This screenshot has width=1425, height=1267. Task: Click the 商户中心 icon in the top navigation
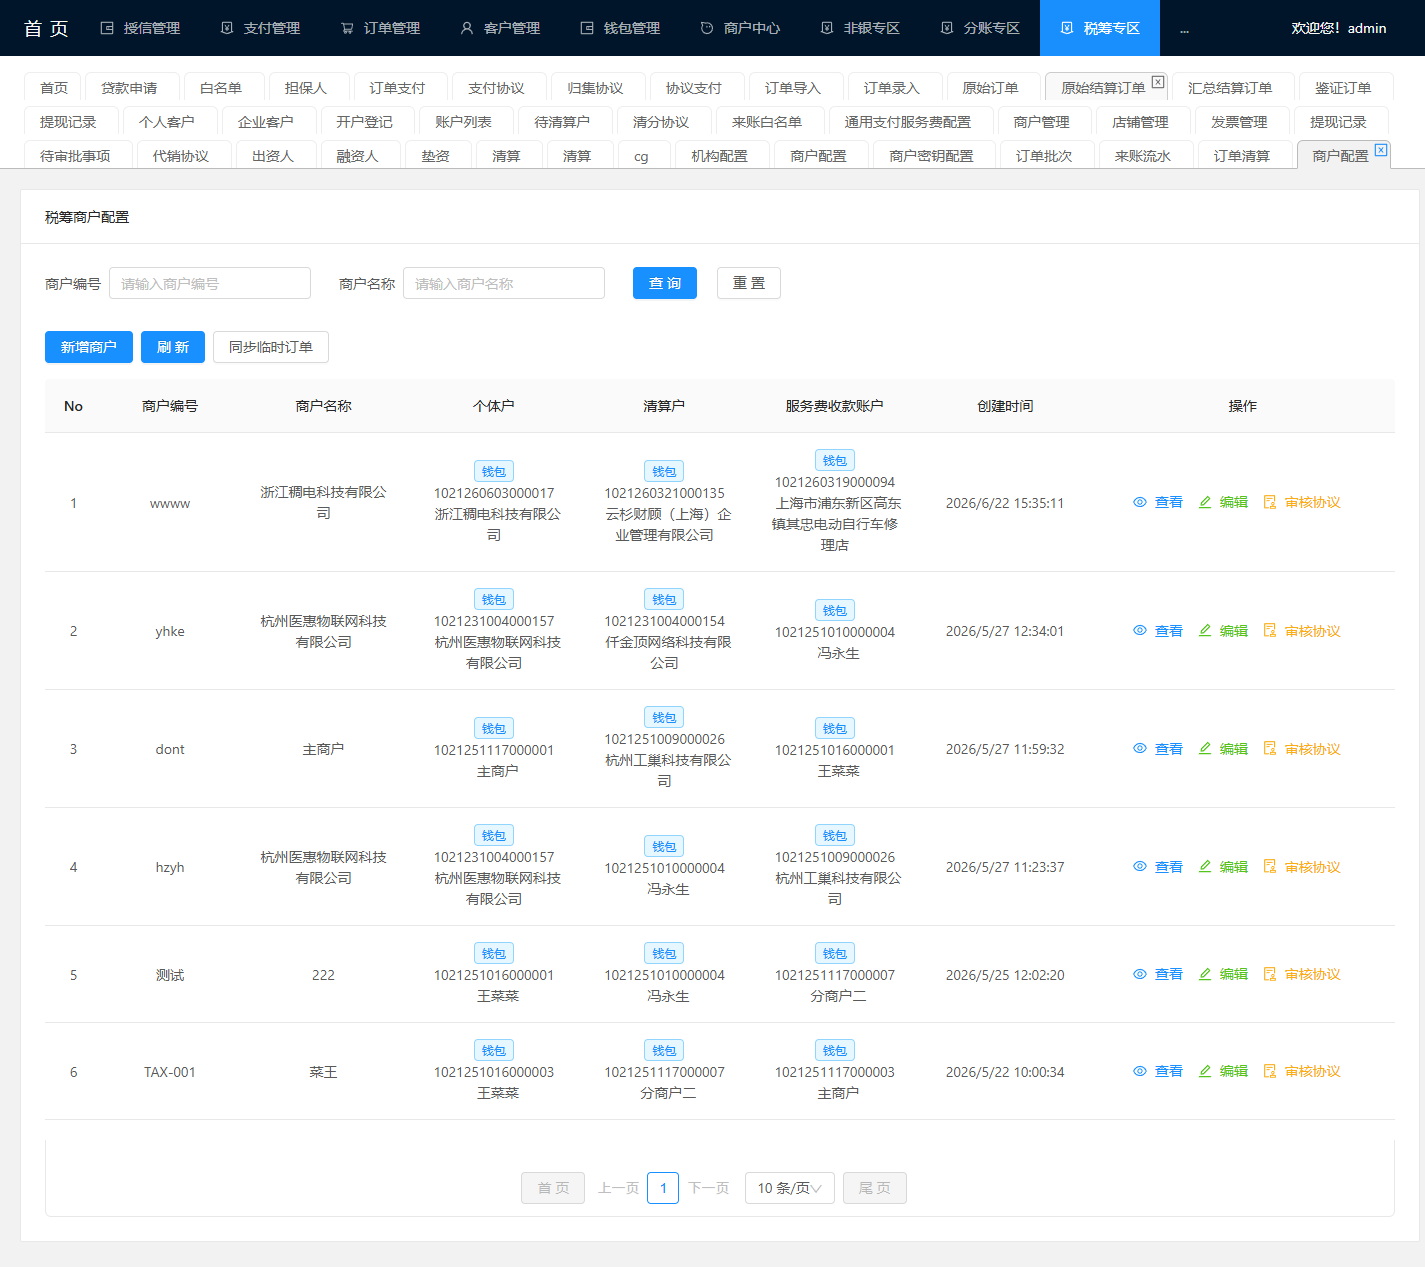pos(707,28)
